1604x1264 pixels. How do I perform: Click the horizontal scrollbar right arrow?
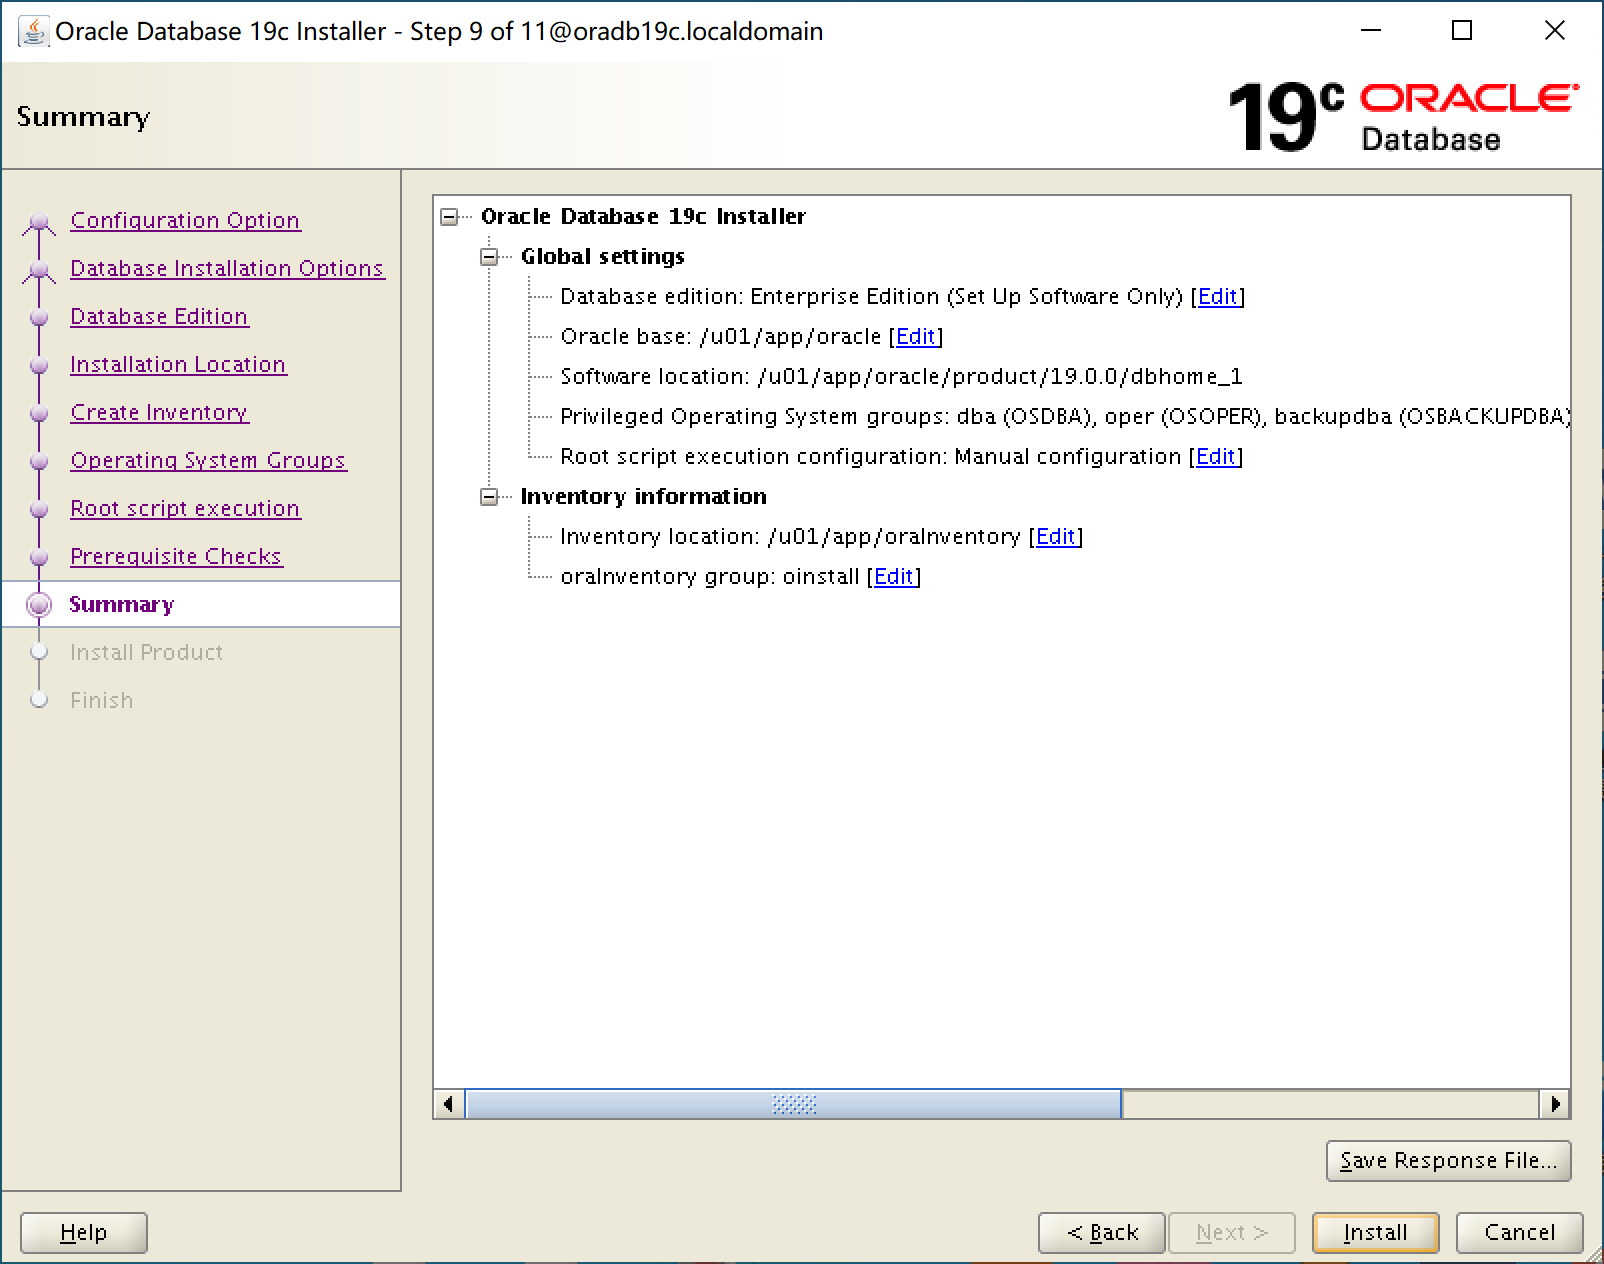click(x=1555, y=1104)
